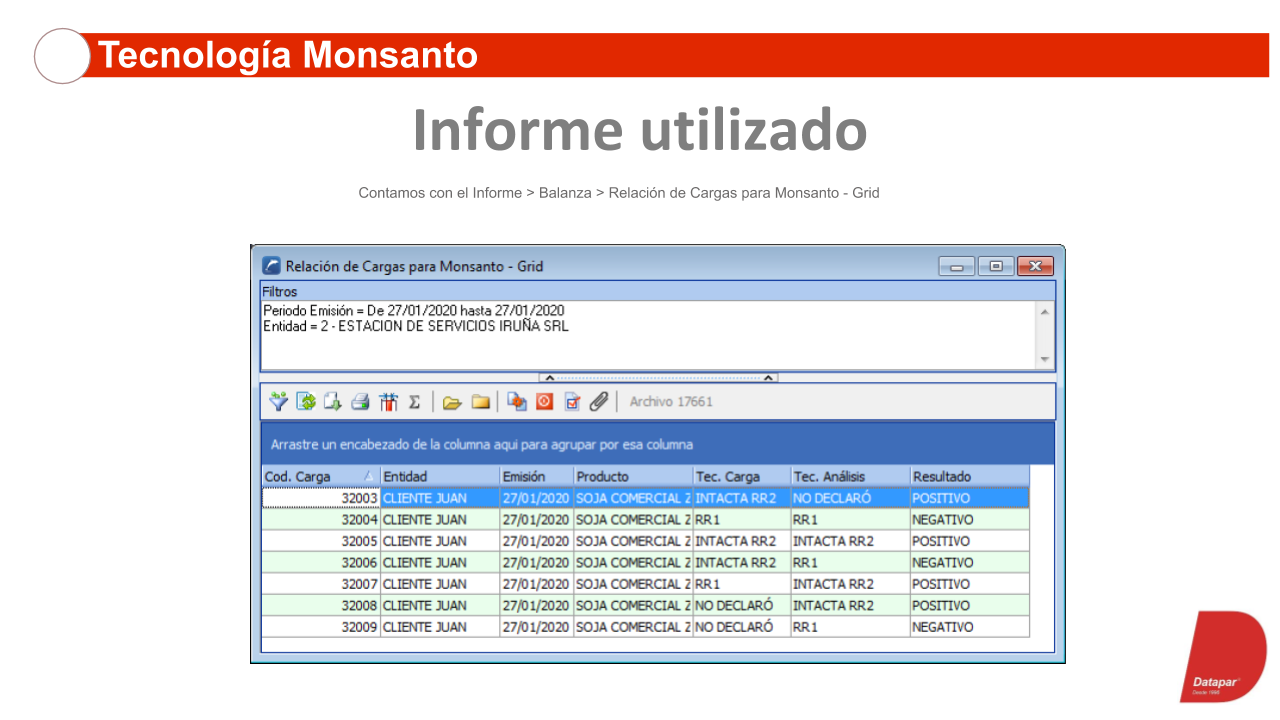Click Emisión date cell in row 32008

pos(537,606)
